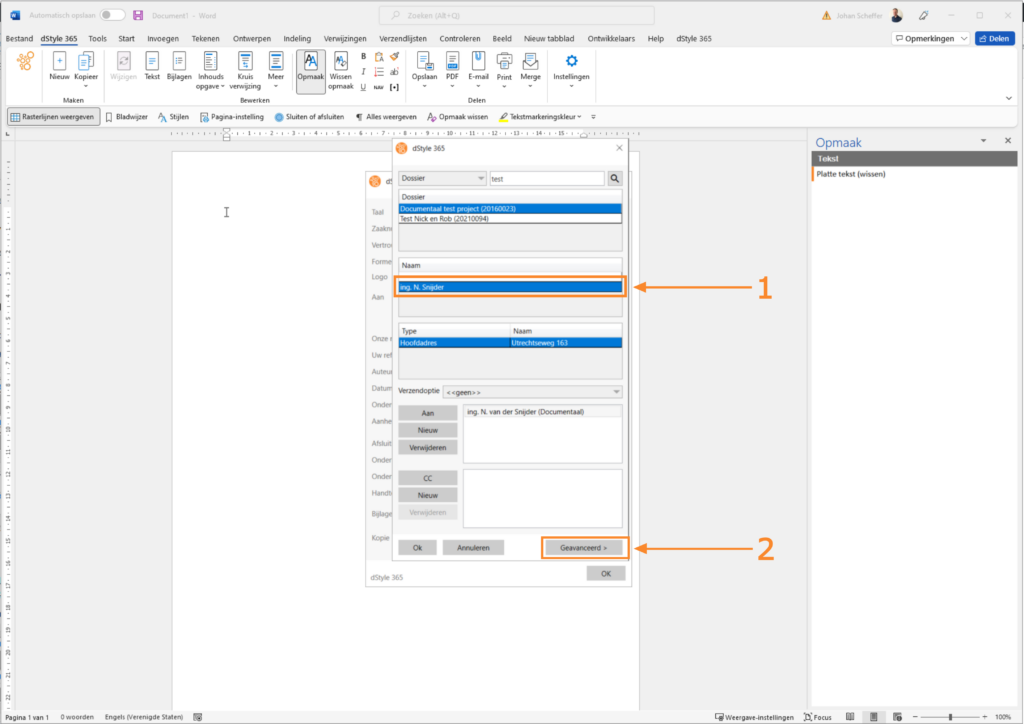Viewport: 1024px width, 724px height.
Task: Select ing. N. Snijder name row
Action: 510,287
